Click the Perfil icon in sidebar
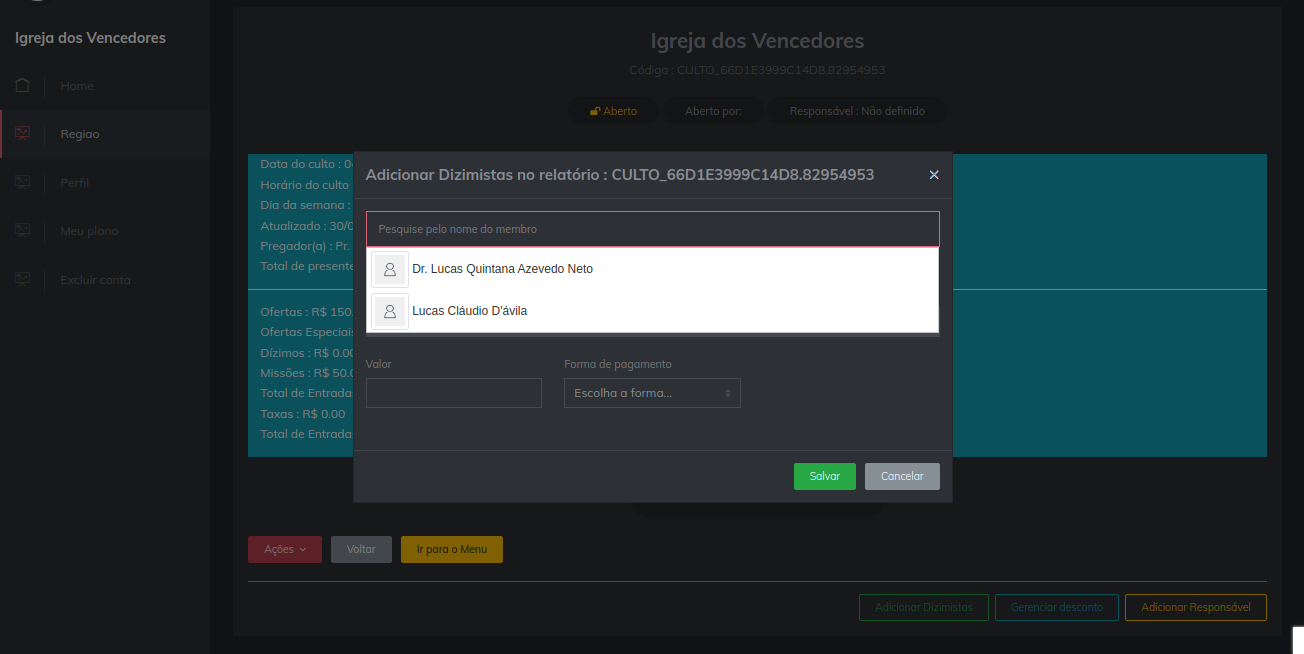This screenshot has width=1304, height=654. coord(22,182)
